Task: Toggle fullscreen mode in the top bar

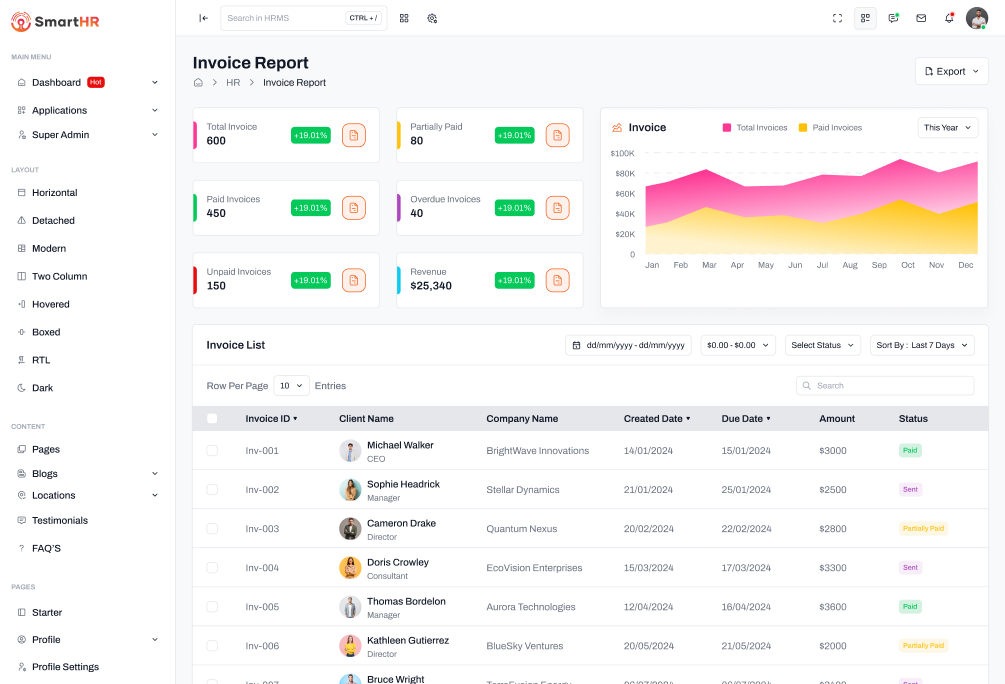Action: 838,18
